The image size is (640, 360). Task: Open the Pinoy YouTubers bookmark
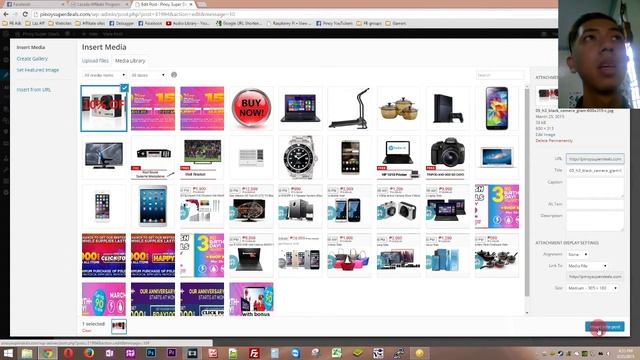click(x=334, y=24)
